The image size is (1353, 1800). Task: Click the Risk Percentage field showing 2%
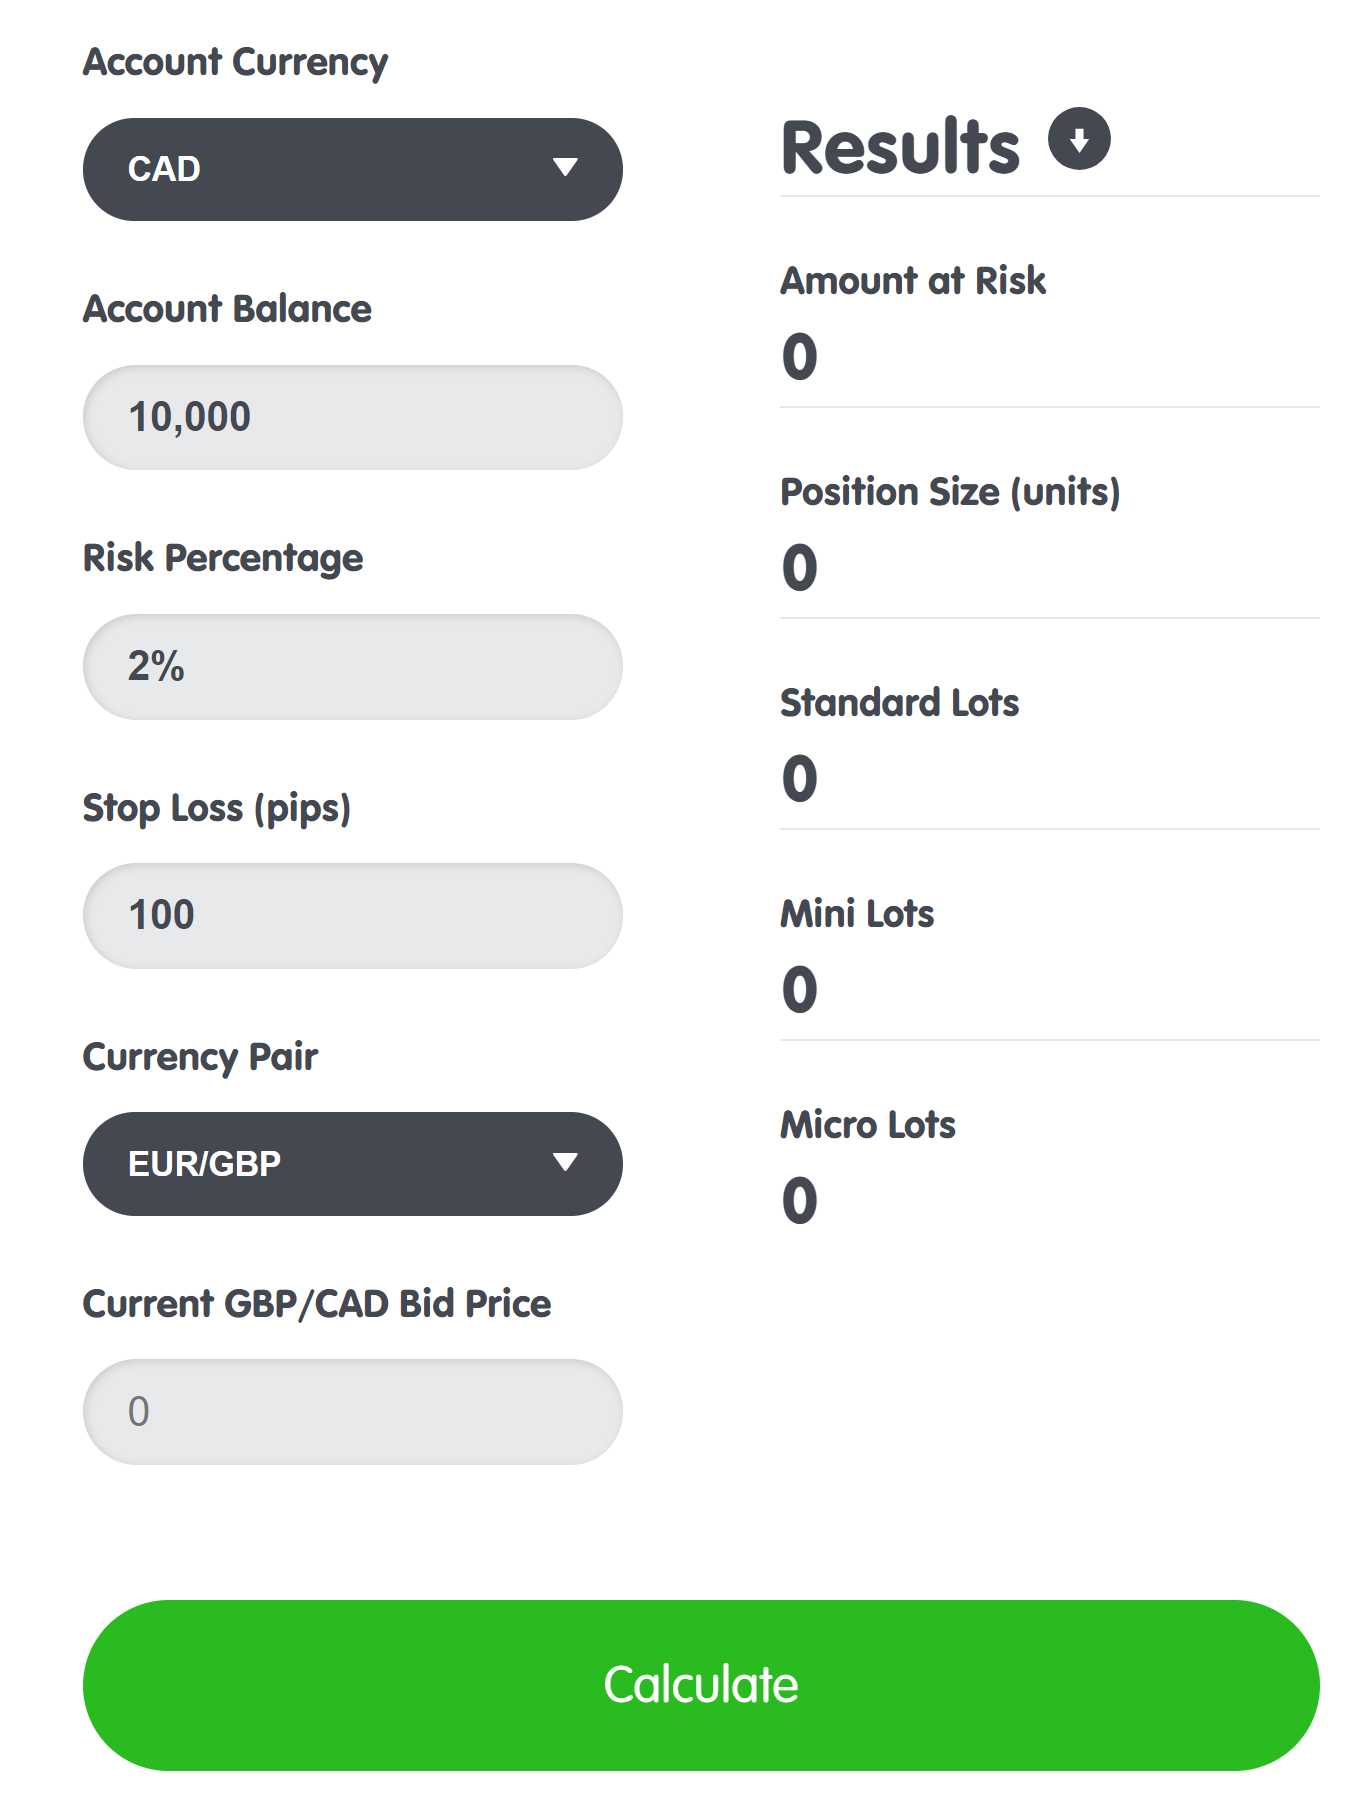[352, 666]
